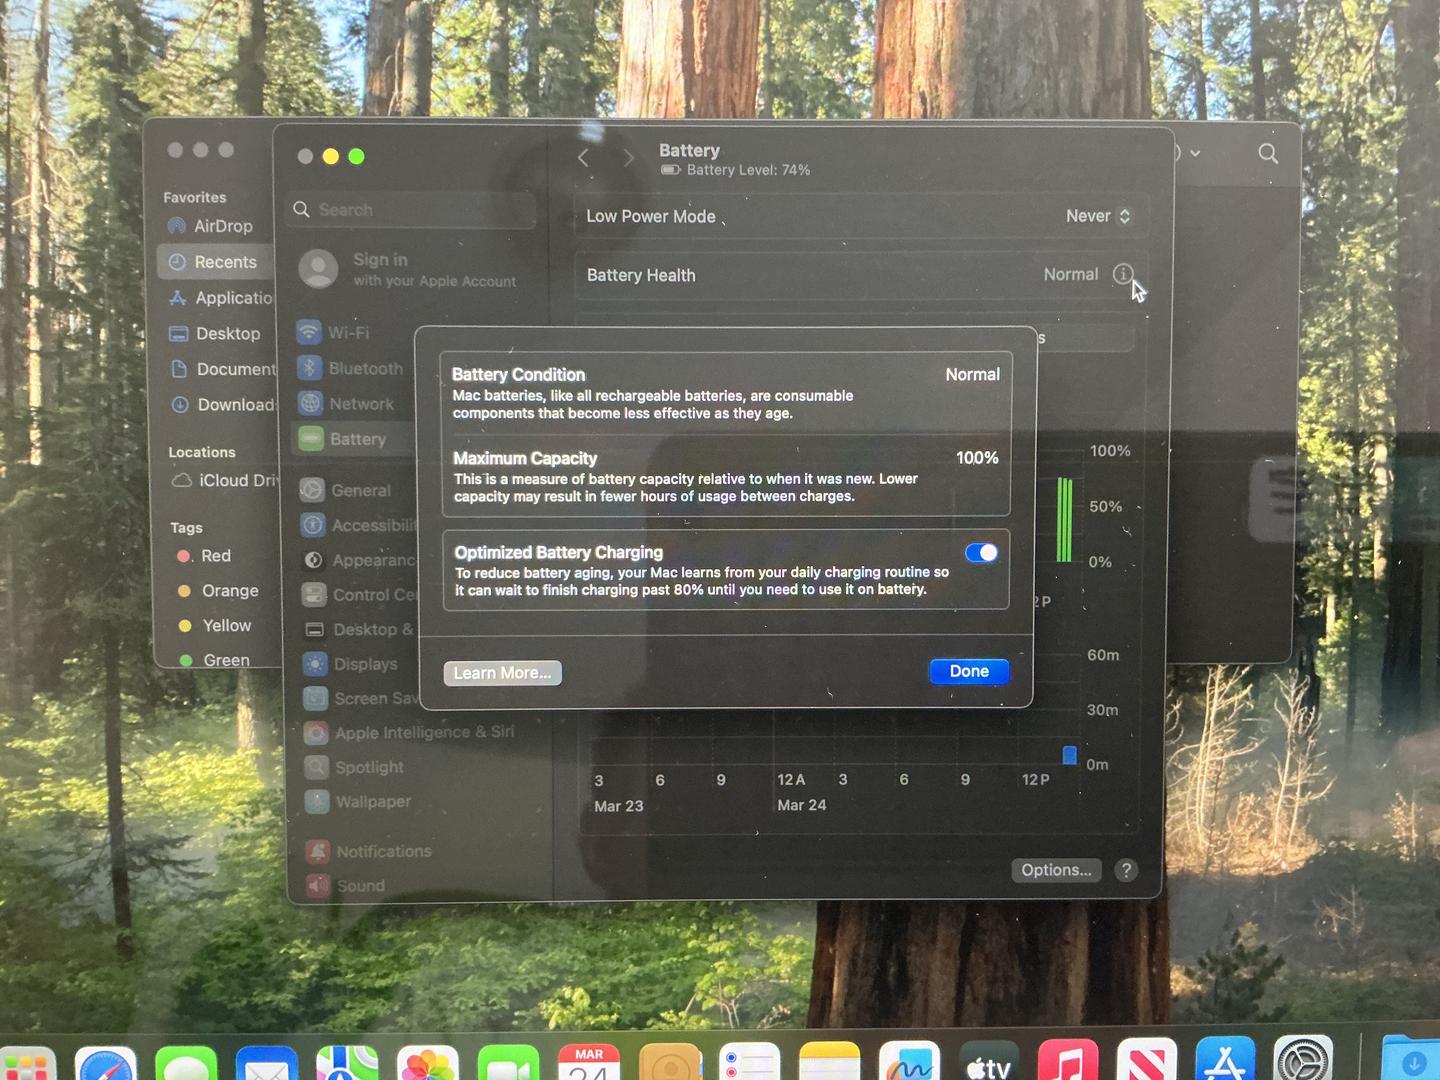Click the Search field in System Settings

click(412, 210)
